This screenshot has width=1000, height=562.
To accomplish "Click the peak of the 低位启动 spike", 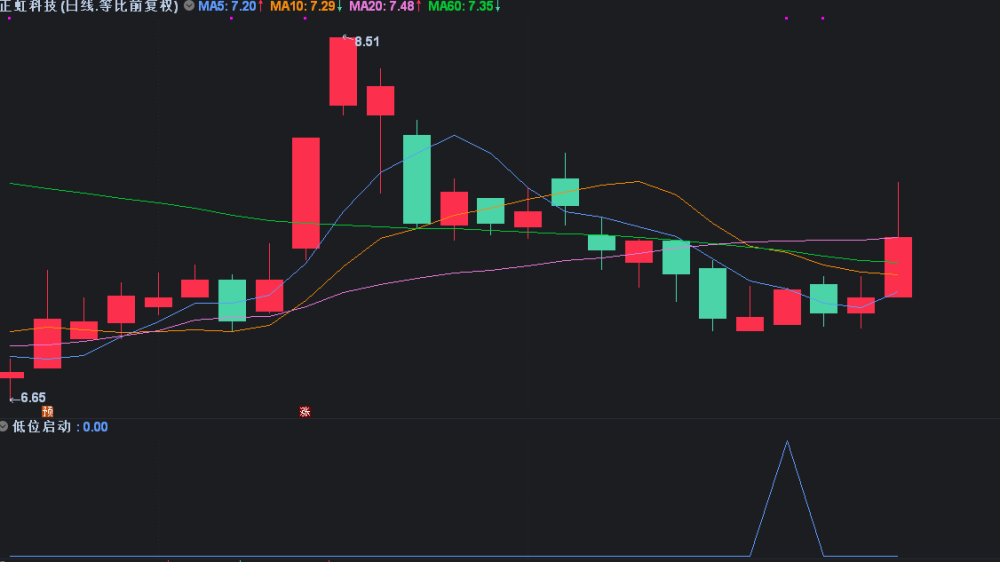I will pyautogui.click(x=787, y=441).
